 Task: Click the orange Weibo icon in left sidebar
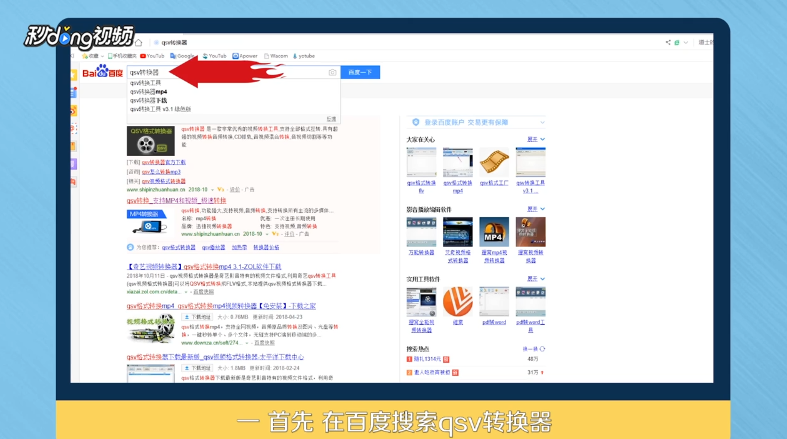(74, 111)
